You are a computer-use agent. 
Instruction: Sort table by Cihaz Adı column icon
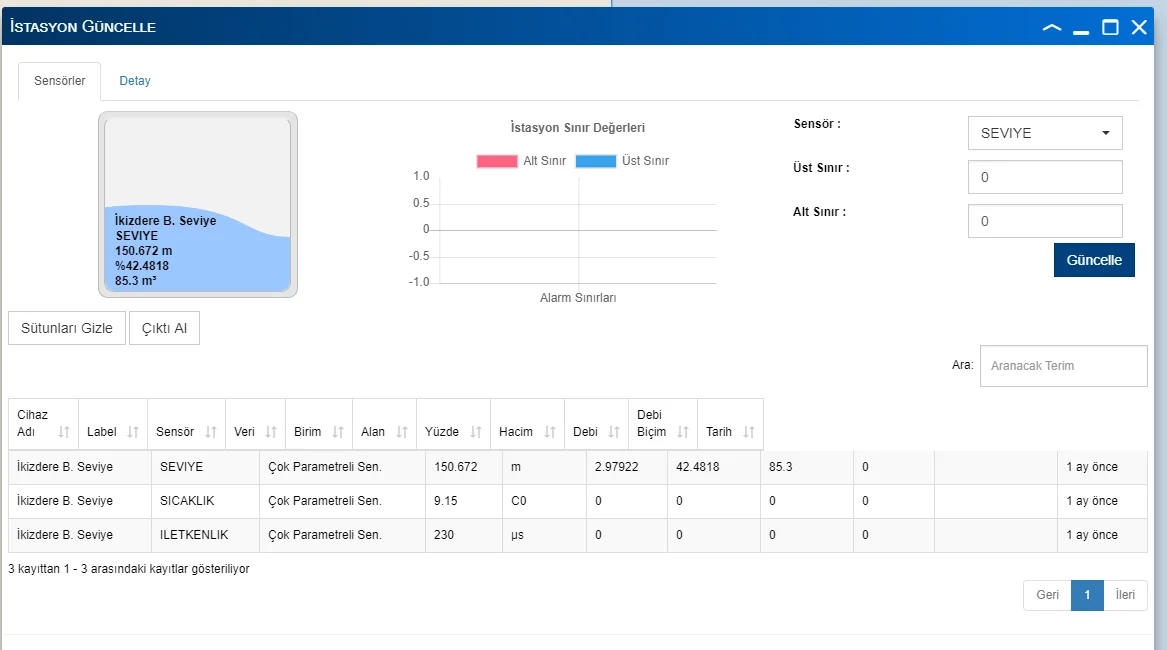tap(64, 432)
